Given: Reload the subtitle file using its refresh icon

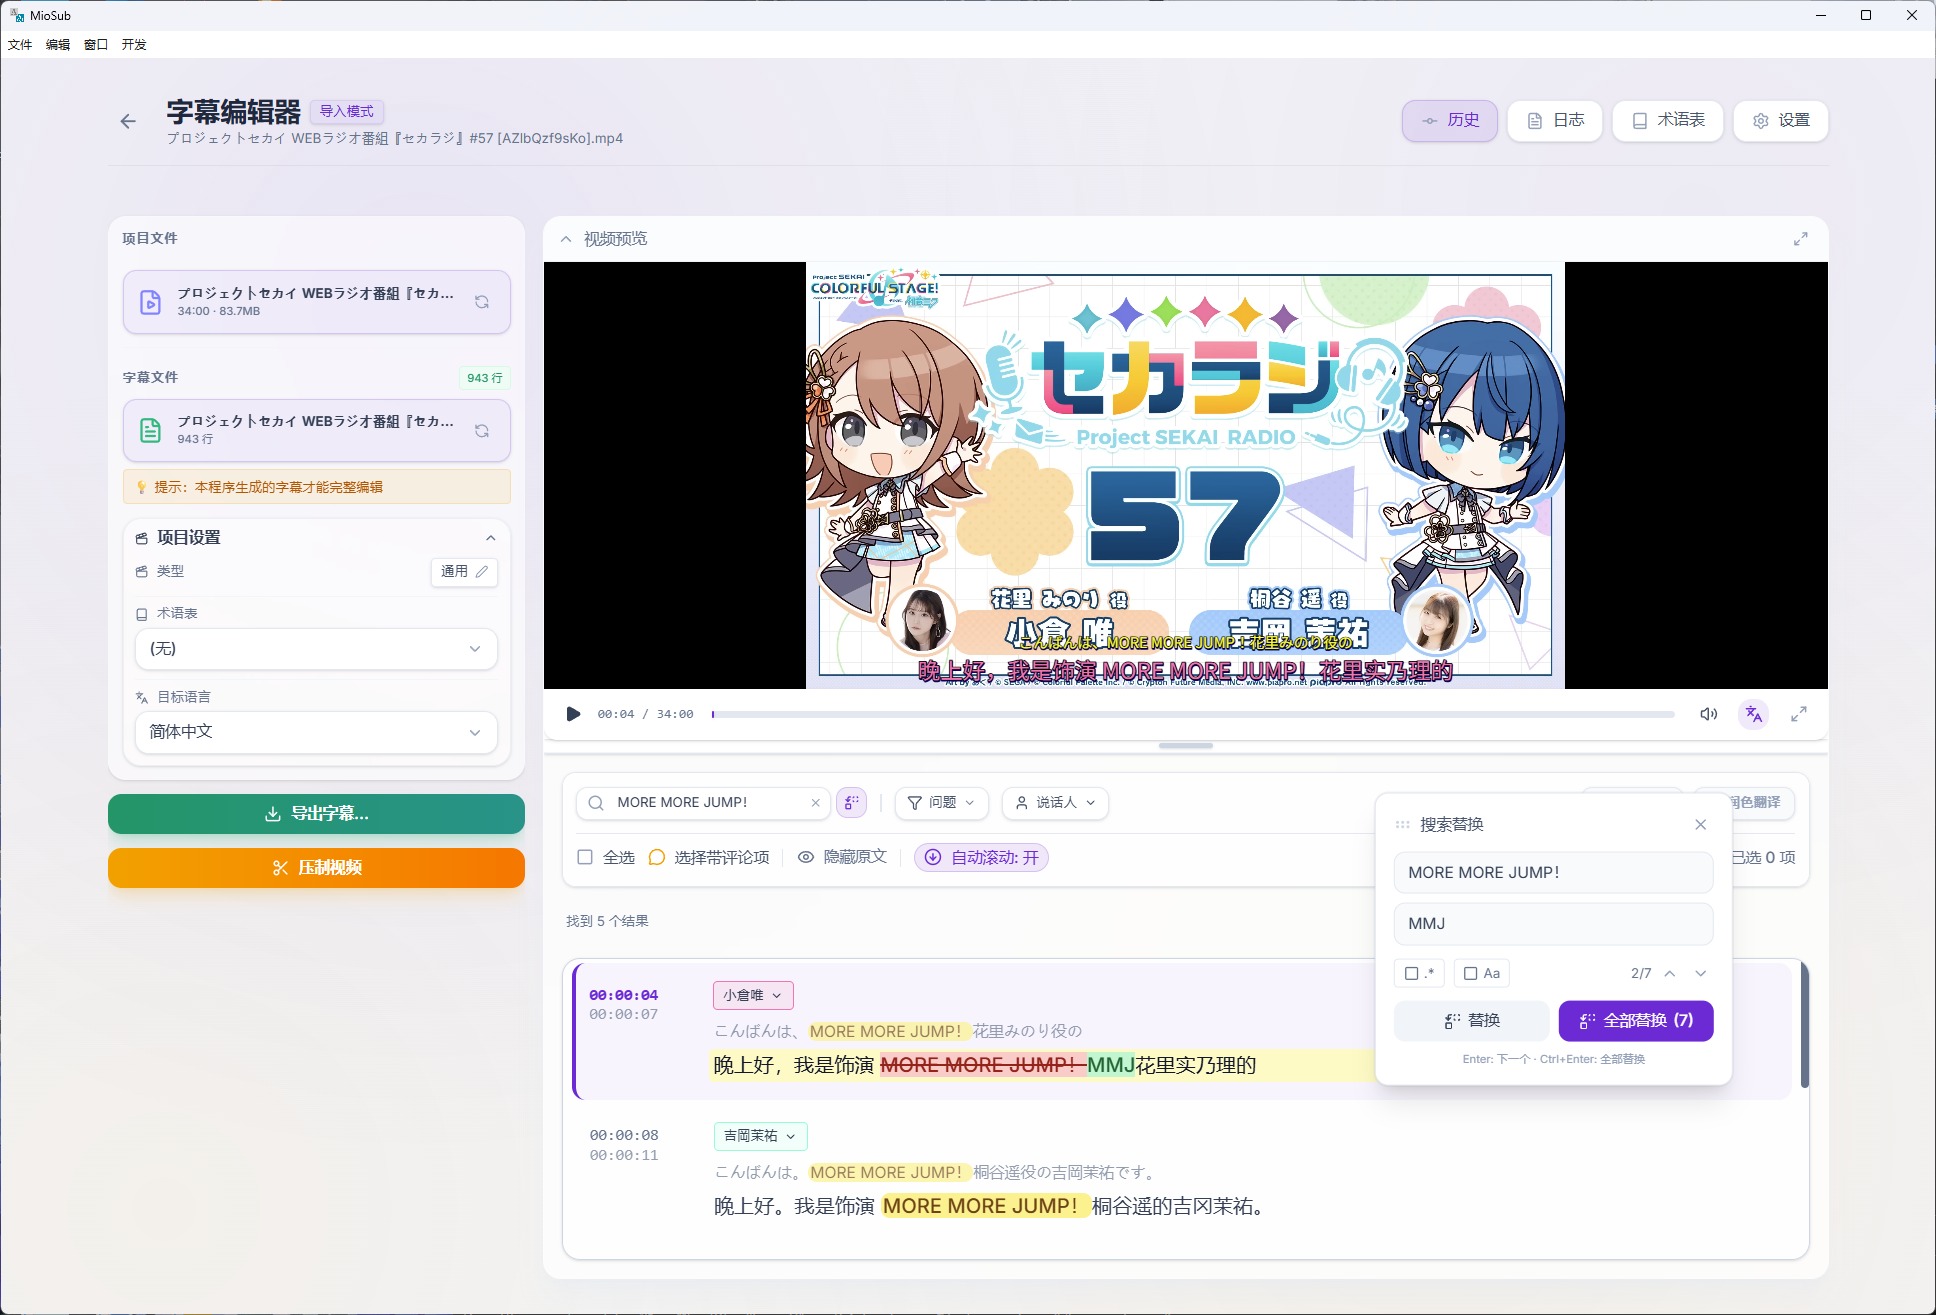Looking at the screenshot, I should point(483,430).
